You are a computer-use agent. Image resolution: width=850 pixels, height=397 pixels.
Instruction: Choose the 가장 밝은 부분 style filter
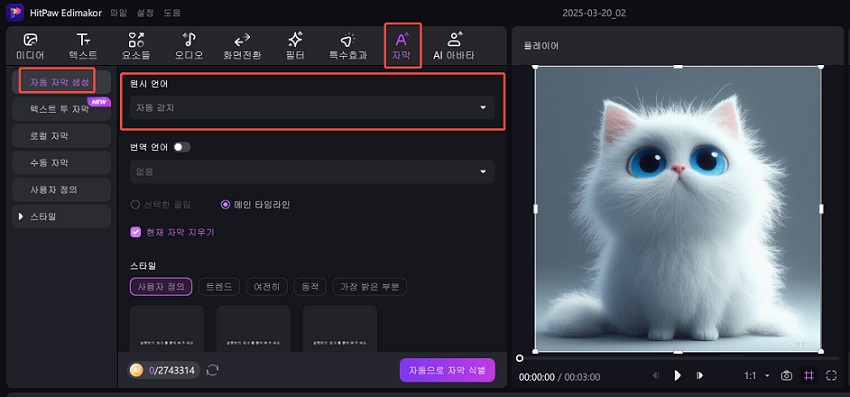(370, 287)
